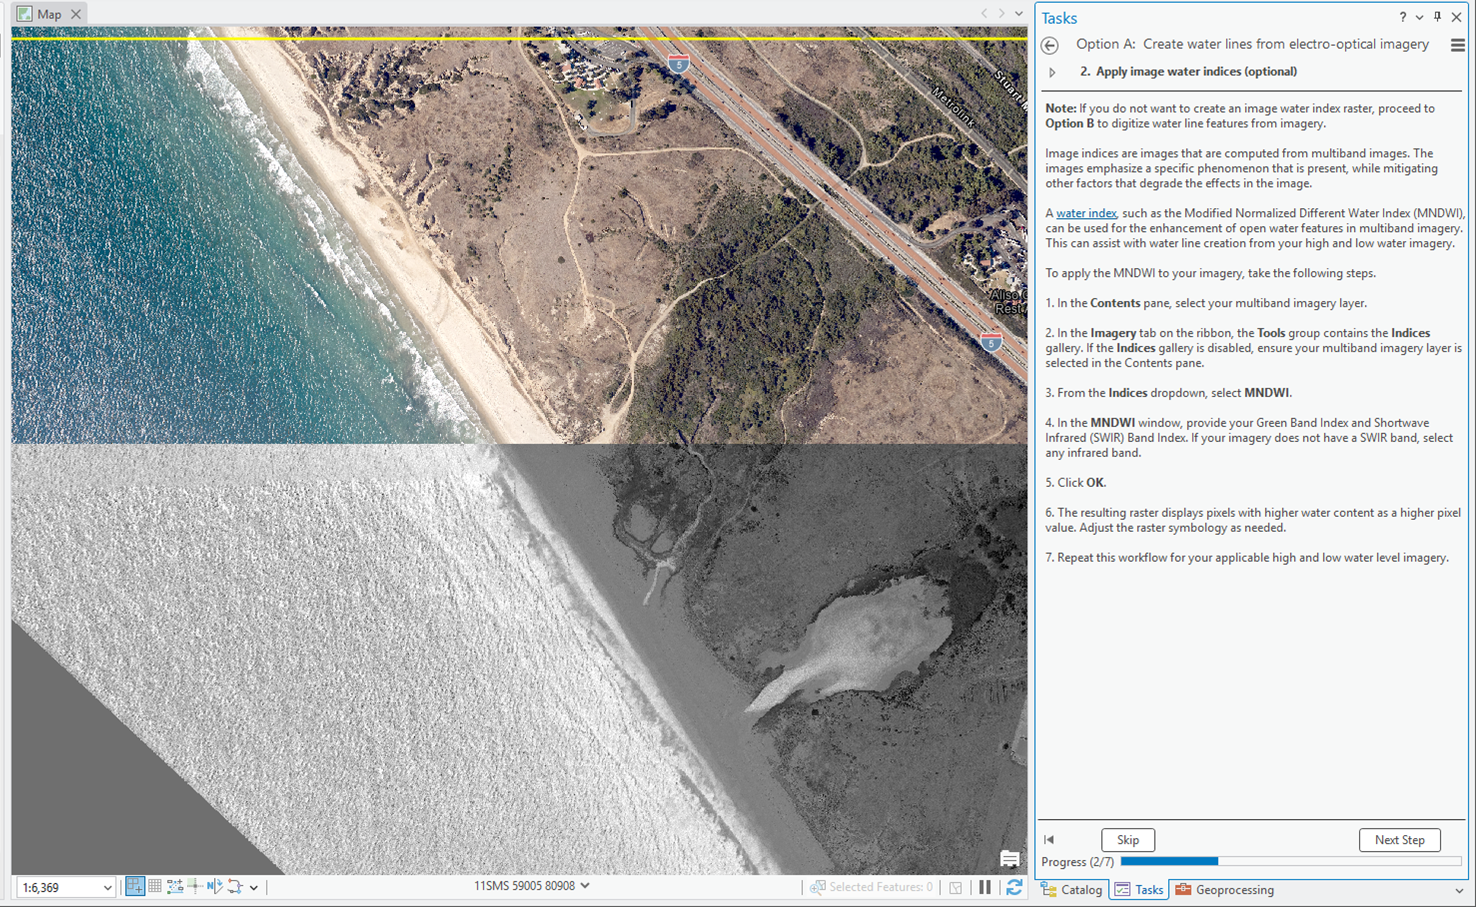
Task: Open Tasks pane help
Action: 1403,17
